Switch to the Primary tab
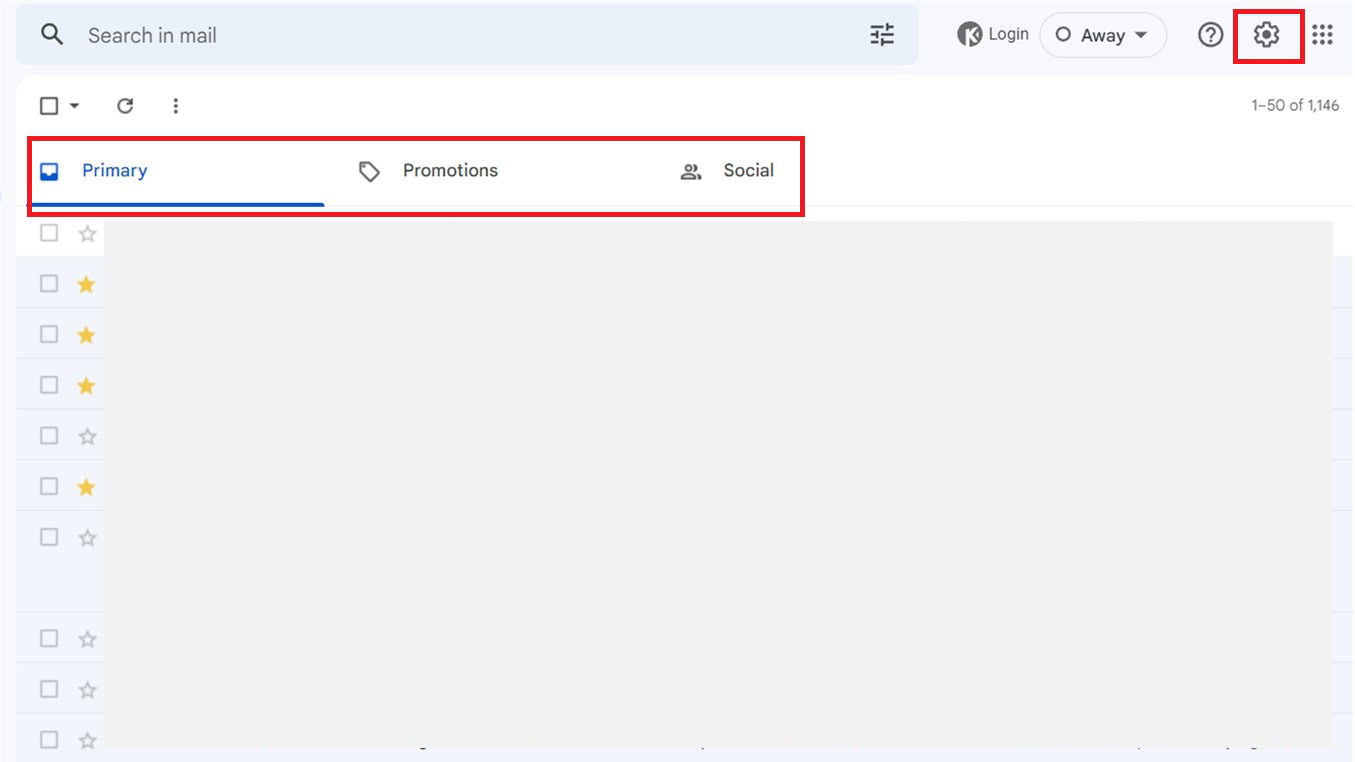The height and width of the screenshot is (762, 1355). tap(176, 171)
